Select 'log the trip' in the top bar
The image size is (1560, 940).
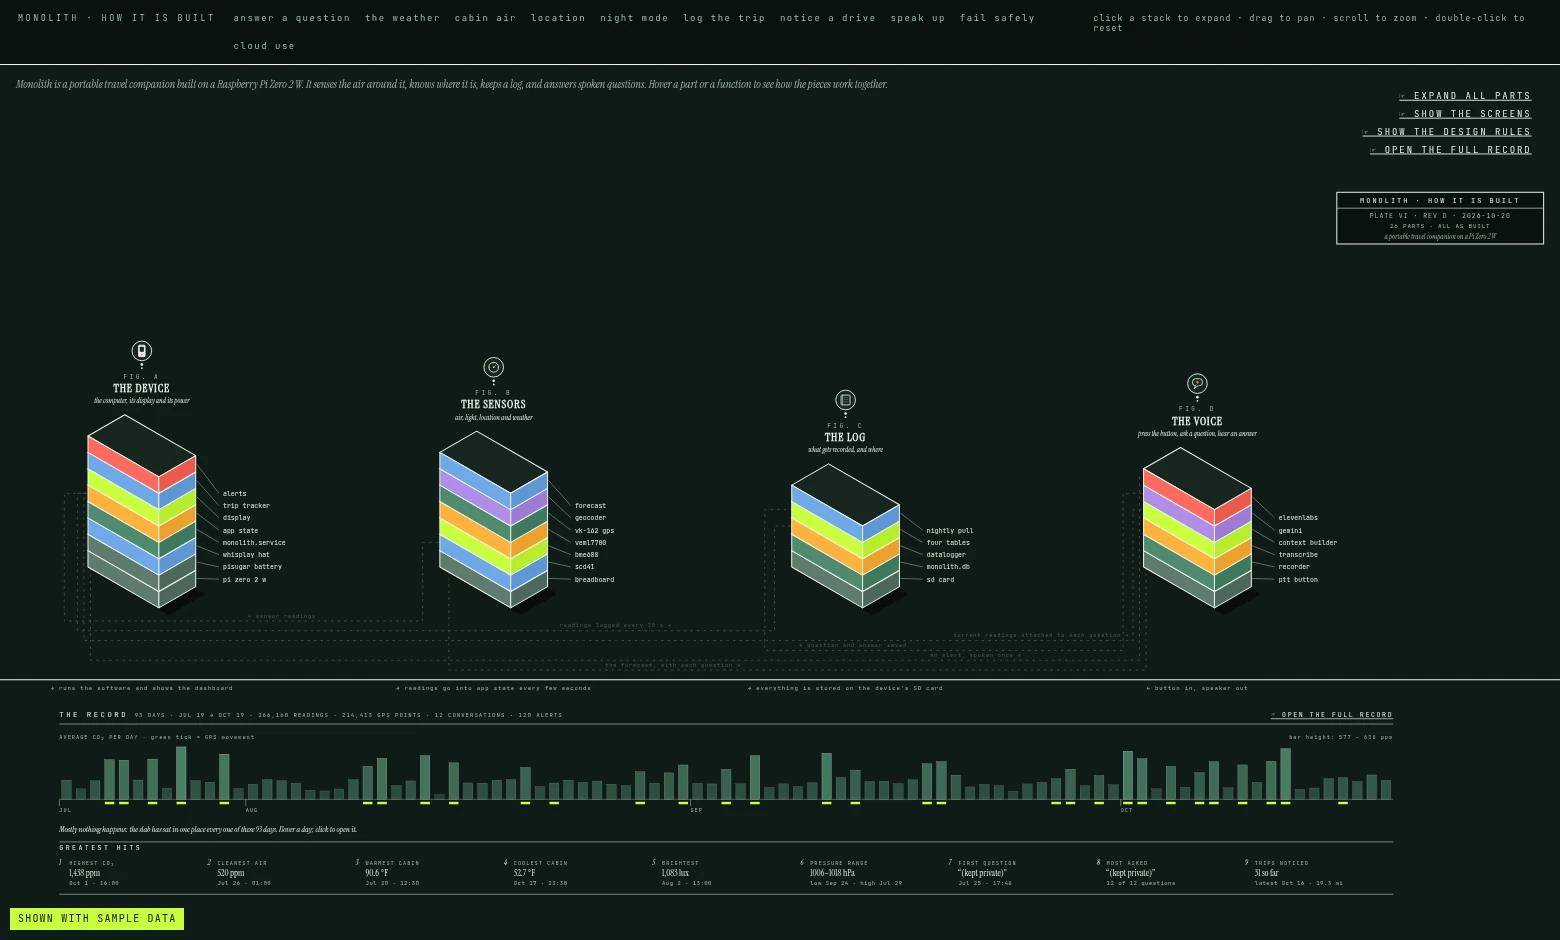724,18
